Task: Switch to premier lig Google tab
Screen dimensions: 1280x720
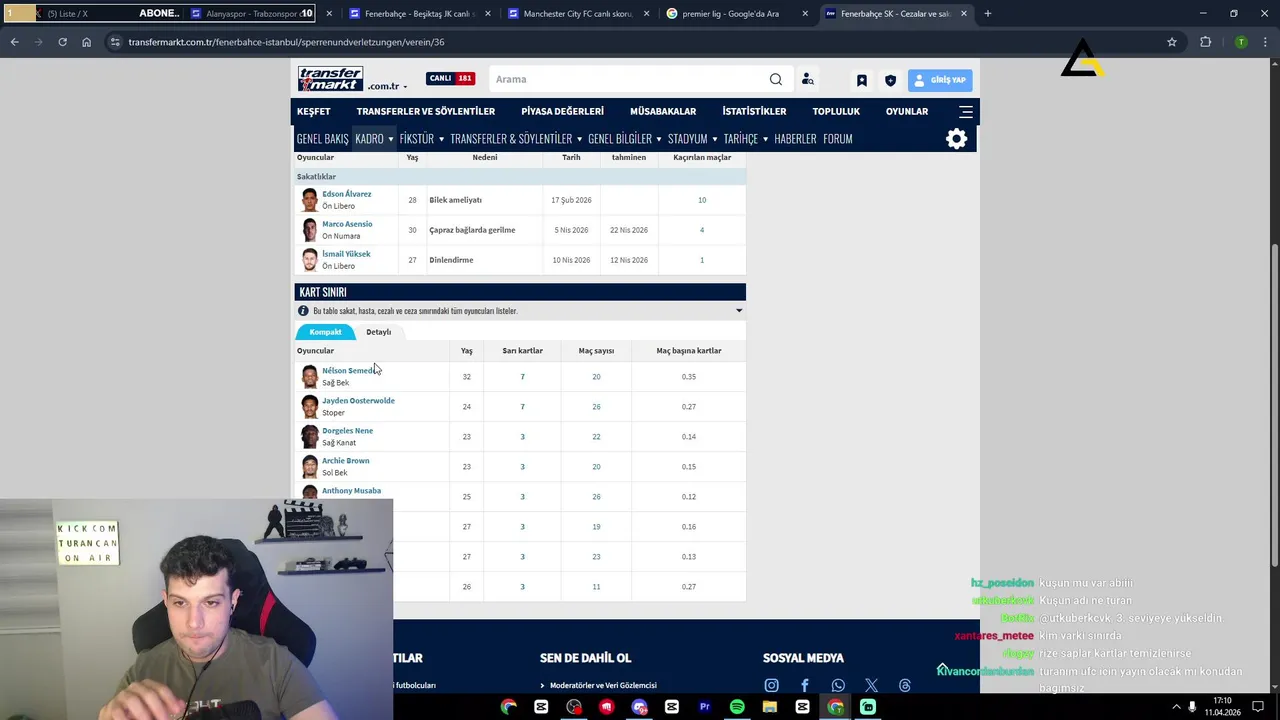Action: [737, 14]
